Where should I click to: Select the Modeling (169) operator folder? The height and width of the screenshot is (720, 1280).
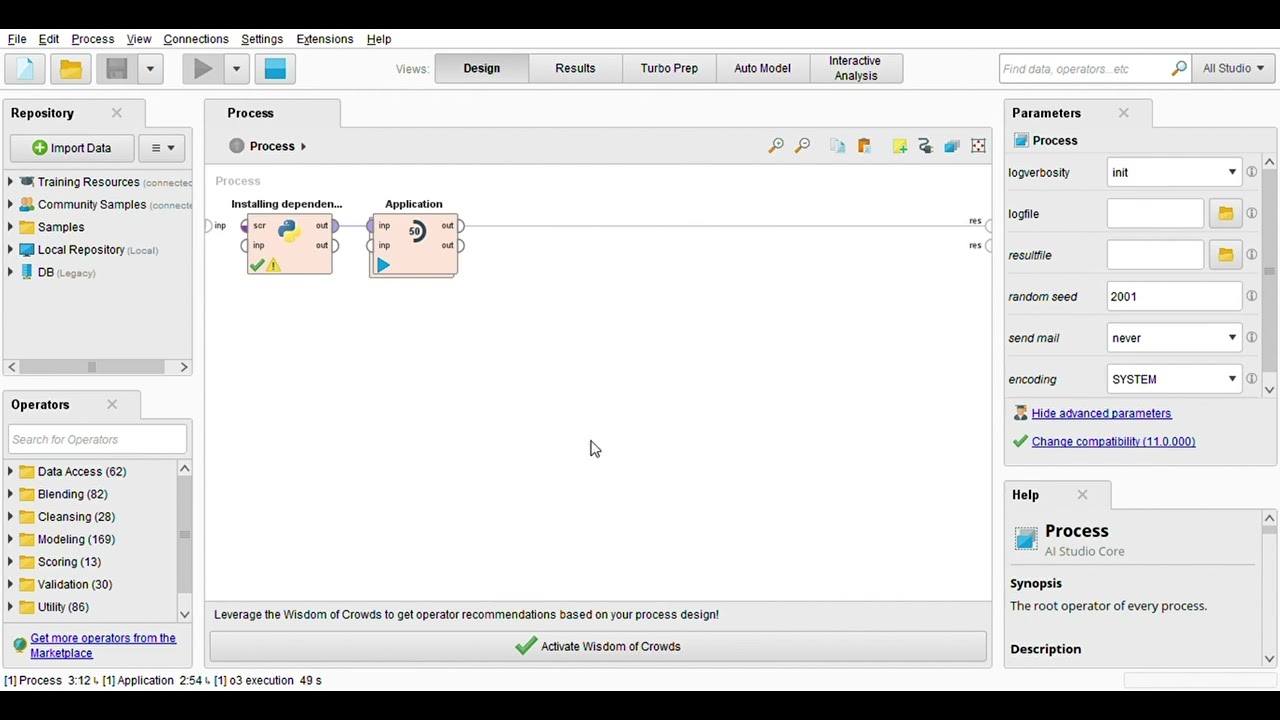point(76,539)
